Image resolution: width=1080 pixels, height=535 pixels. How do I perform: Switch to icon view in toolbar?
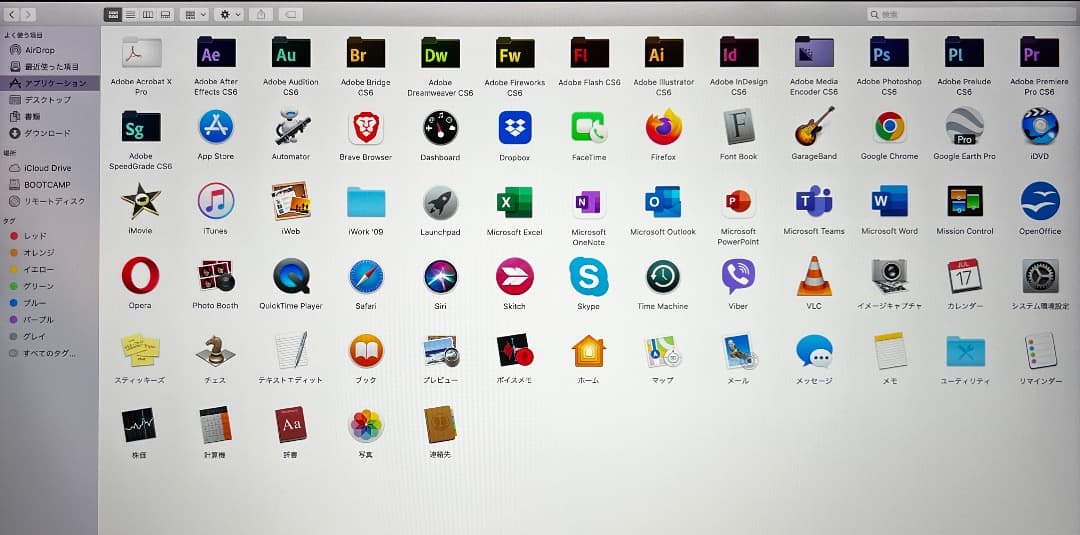click(x=113, y=14)
